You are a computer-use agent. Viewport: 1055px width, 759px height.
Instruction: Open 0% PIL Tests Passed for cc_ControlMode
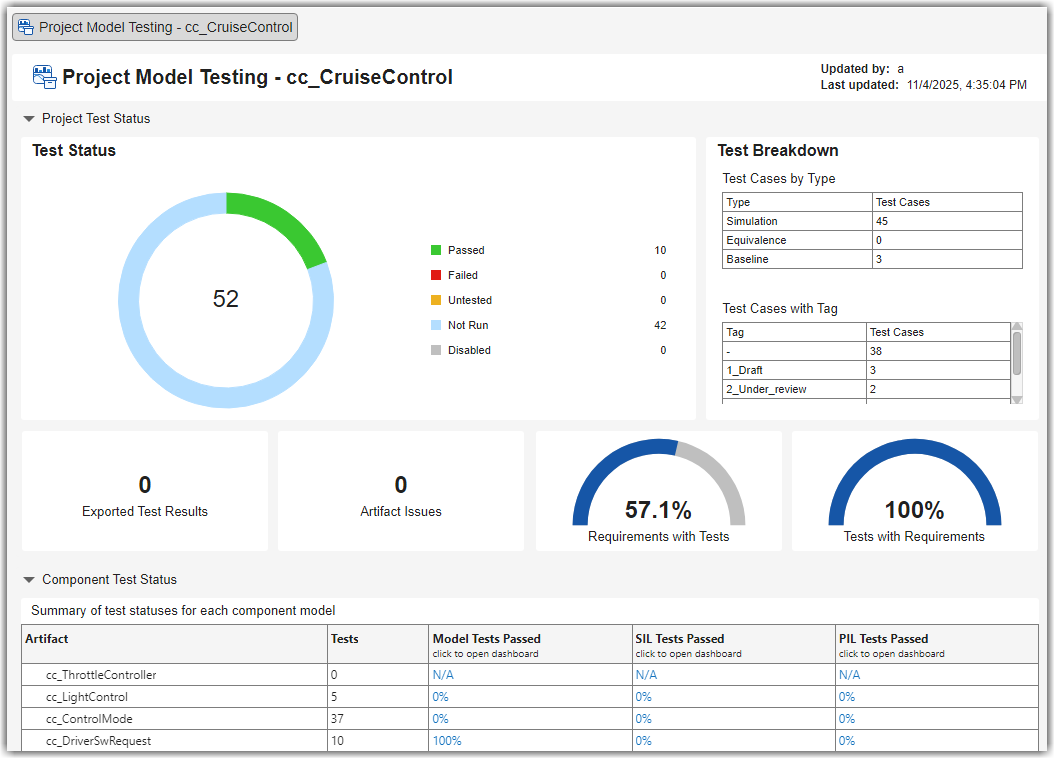[846, 718]
